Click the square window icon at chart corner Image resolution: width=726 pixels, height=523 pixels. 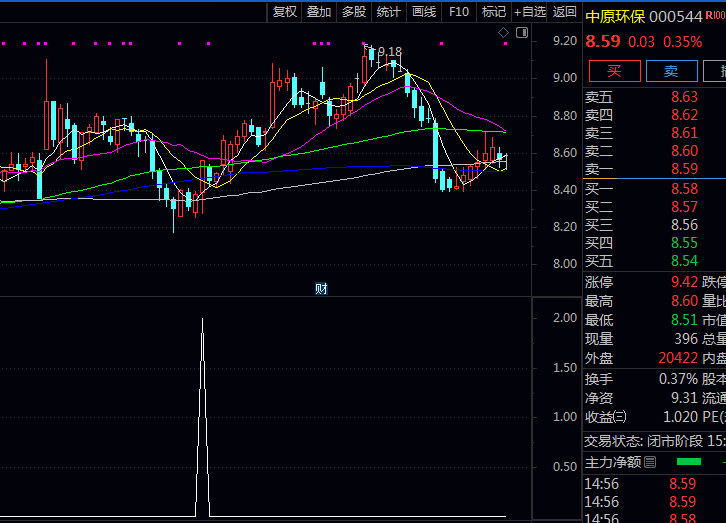[x=521, y=33]
